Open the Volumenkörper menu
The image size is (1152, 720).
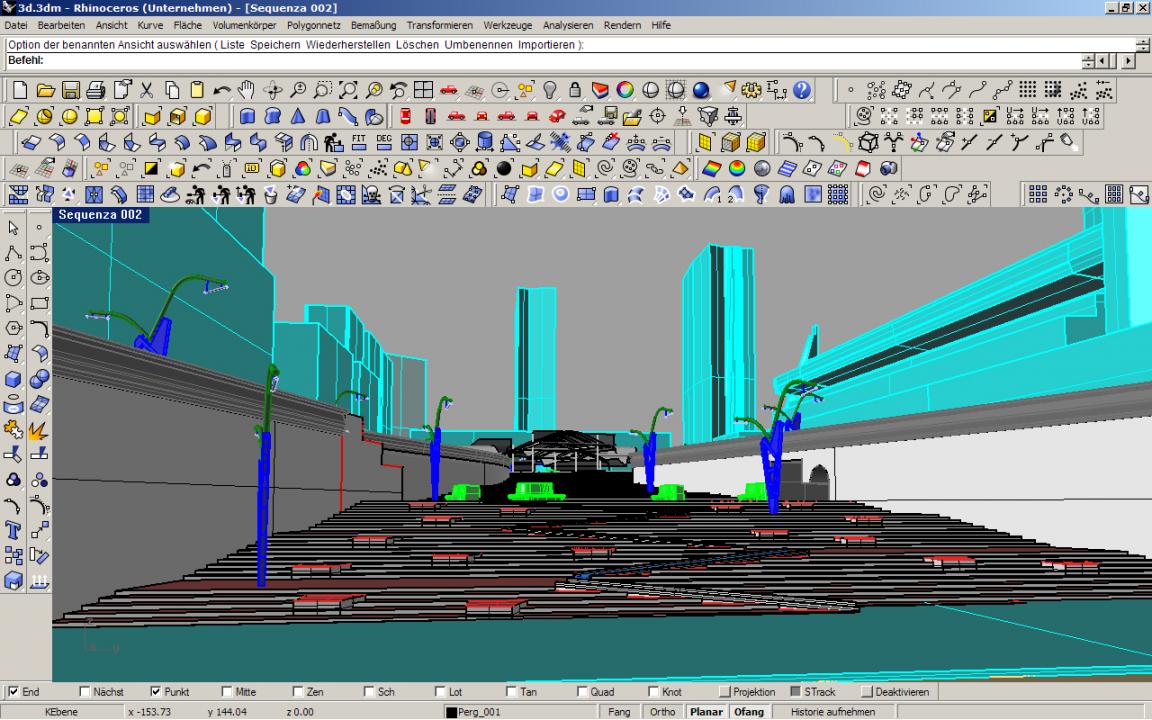[x=245, y=25]
